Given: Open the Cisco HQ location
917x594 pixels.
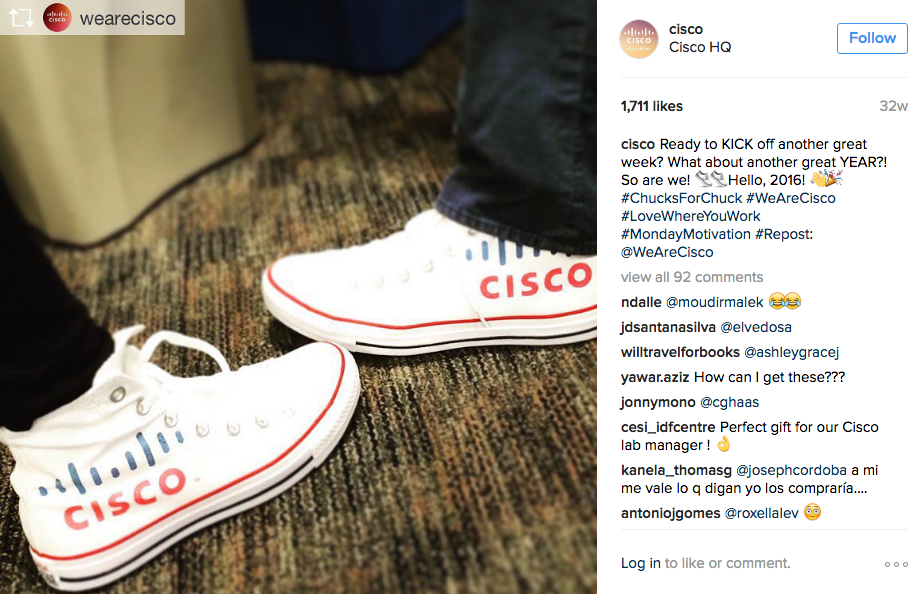Looking at the screenshot, I should pyautogui.click(x=700, y=47).
